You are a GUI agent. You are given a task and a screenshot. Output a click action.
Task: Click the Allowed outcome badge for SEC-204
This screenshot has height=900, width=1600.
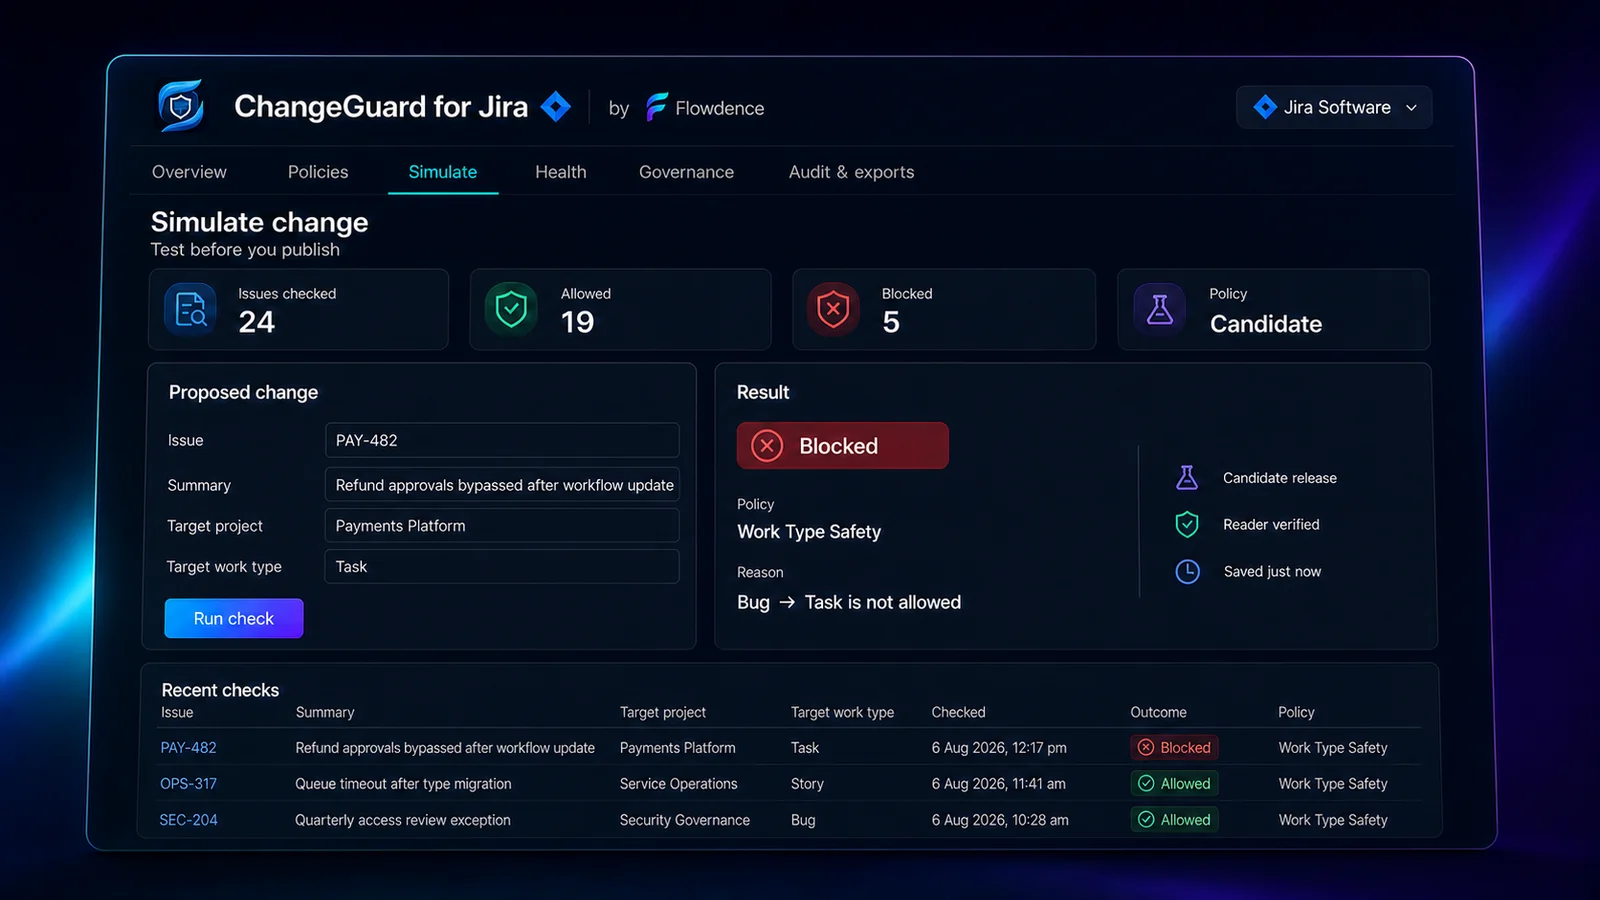pos(1174,820)
